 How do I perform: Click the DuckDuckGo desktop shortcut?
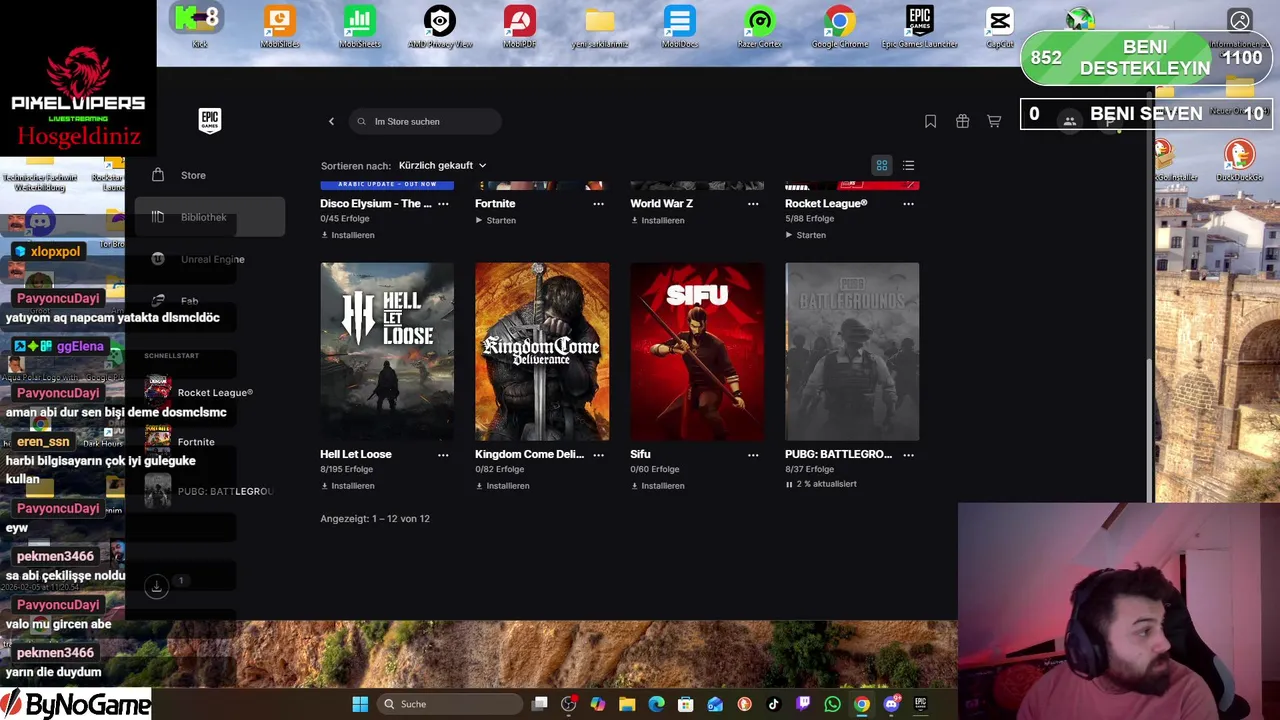pos(1239,160)
